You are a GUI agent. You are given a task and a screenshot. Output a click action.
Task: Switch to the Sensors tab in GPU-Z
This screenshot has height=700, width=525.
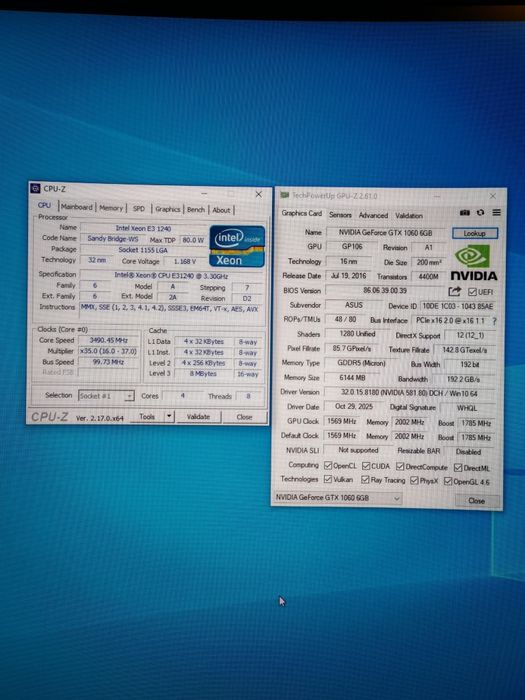tap(340, 215)
